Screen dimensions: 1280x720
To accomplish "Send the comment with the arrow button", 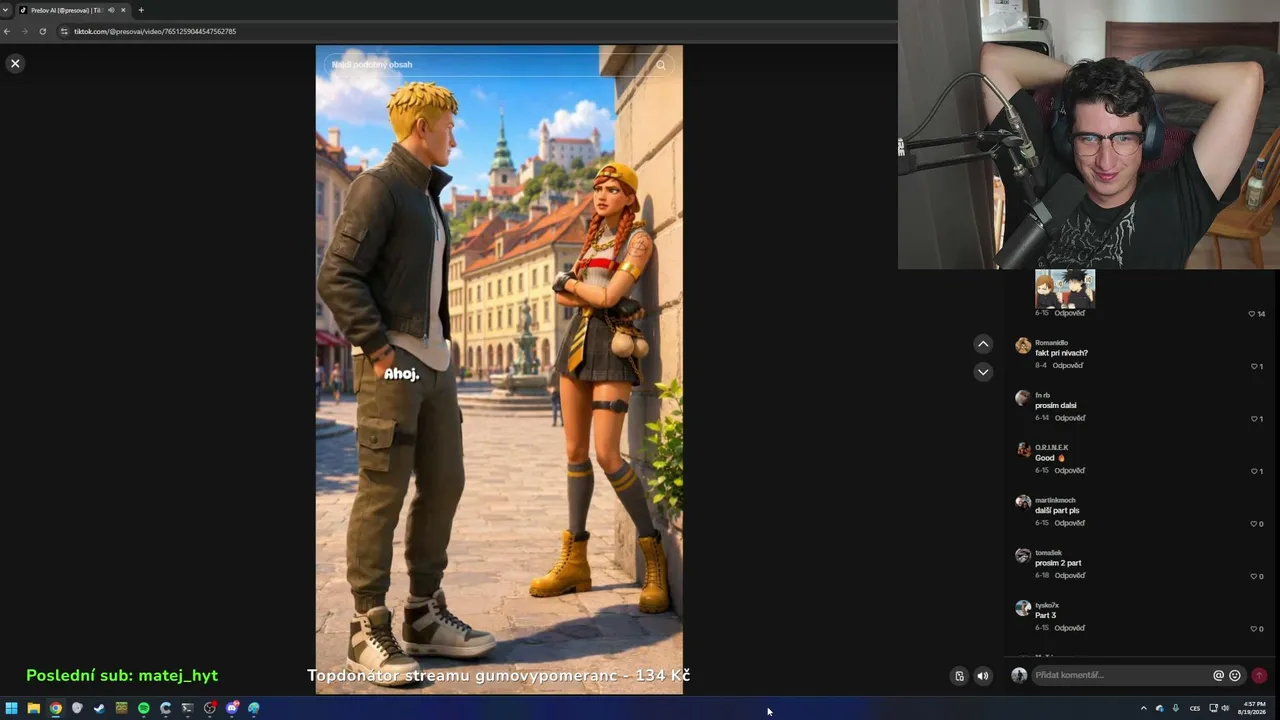I will click(x=1259, y=675).
